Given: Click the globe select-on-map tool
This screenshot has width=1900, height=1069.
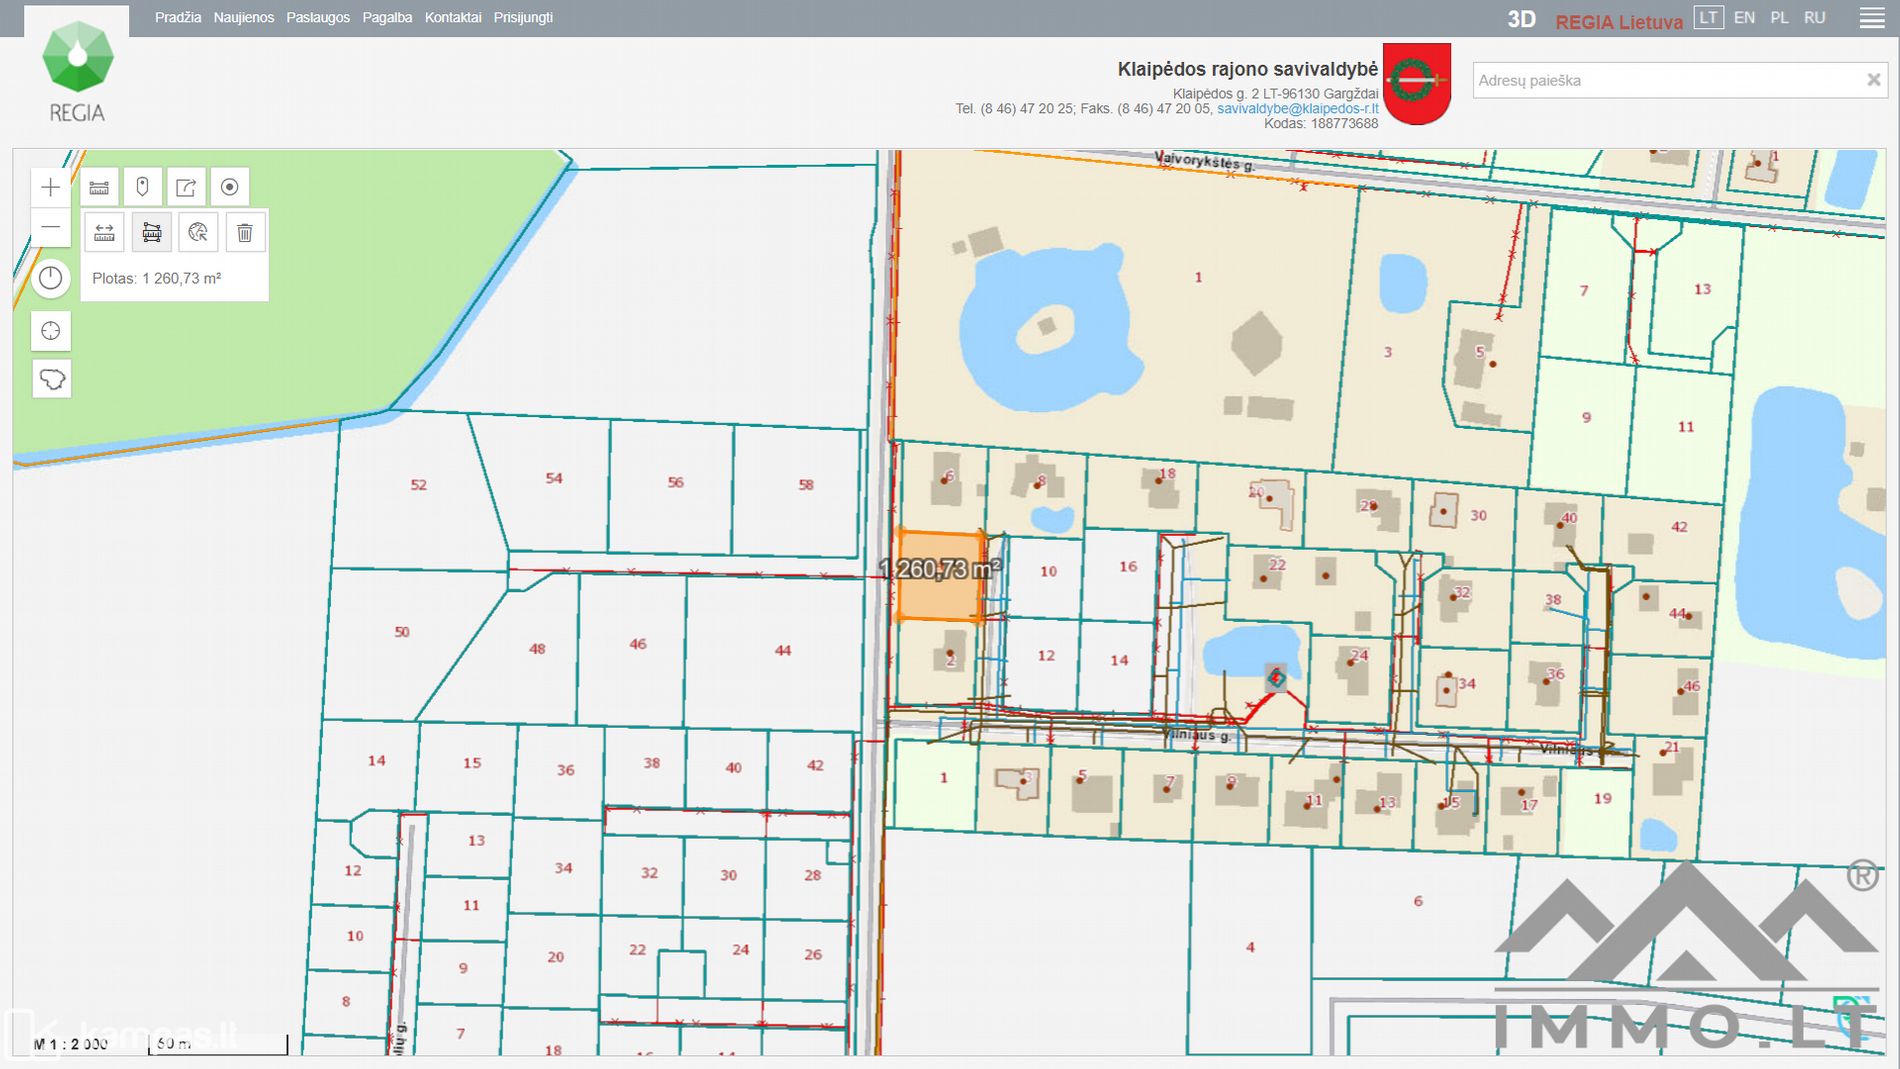Looking at the screenshot, I should [198, 233].
